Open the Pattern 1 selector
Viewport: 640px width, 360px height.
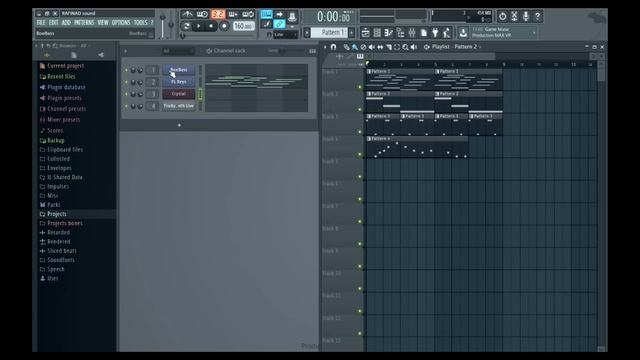(329, 32)
